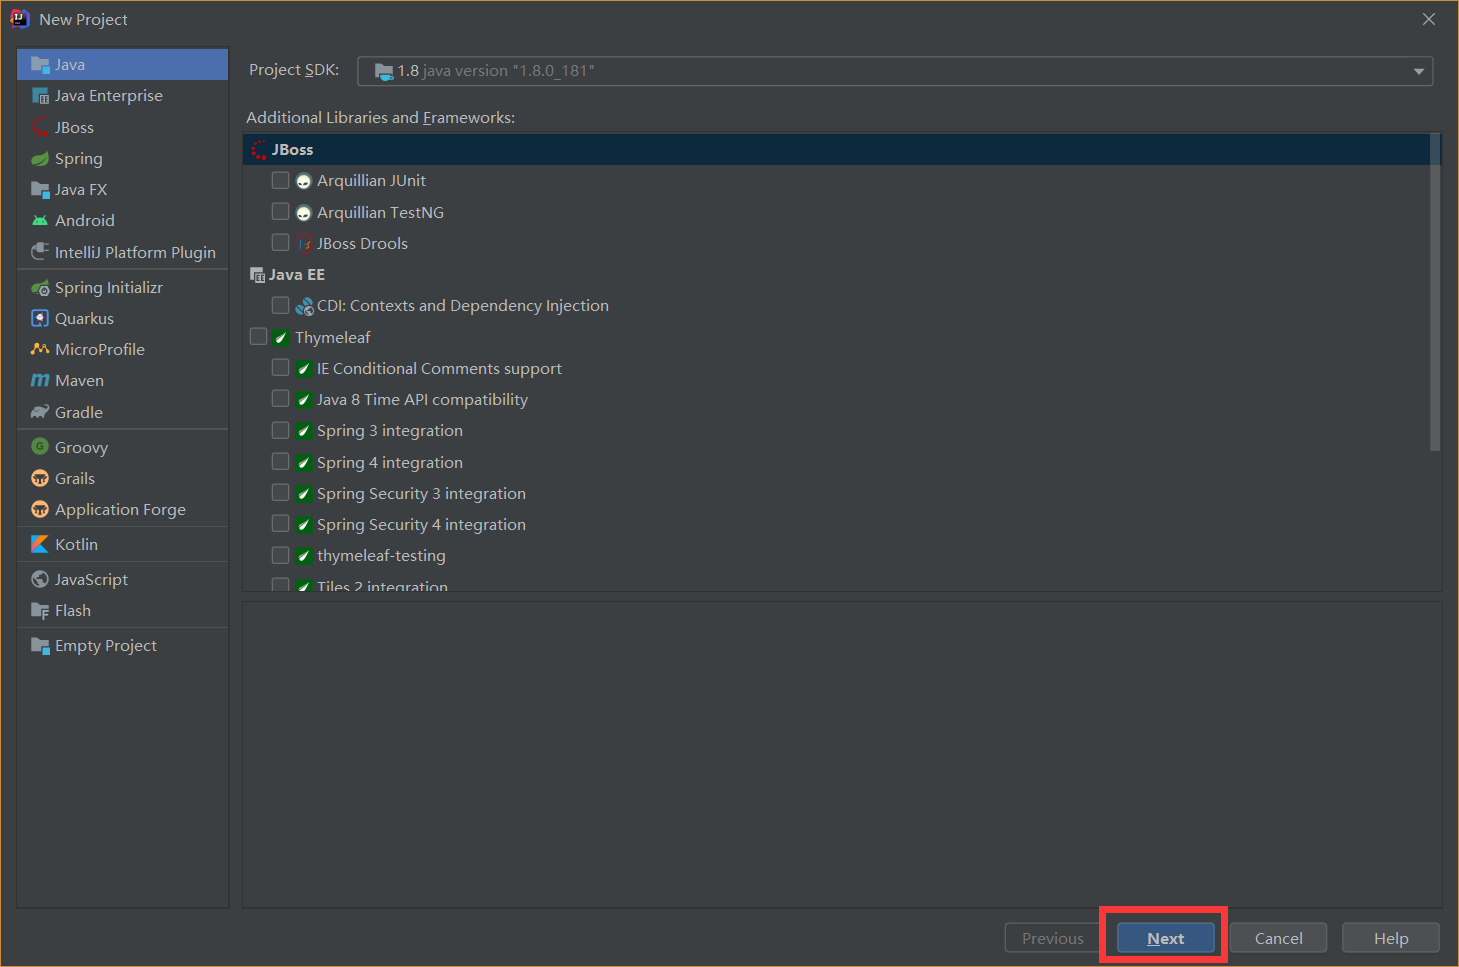Viewport: 1459px width, 967px height.
Task: Select the MicroProfile icon
Action: [40, 350]
